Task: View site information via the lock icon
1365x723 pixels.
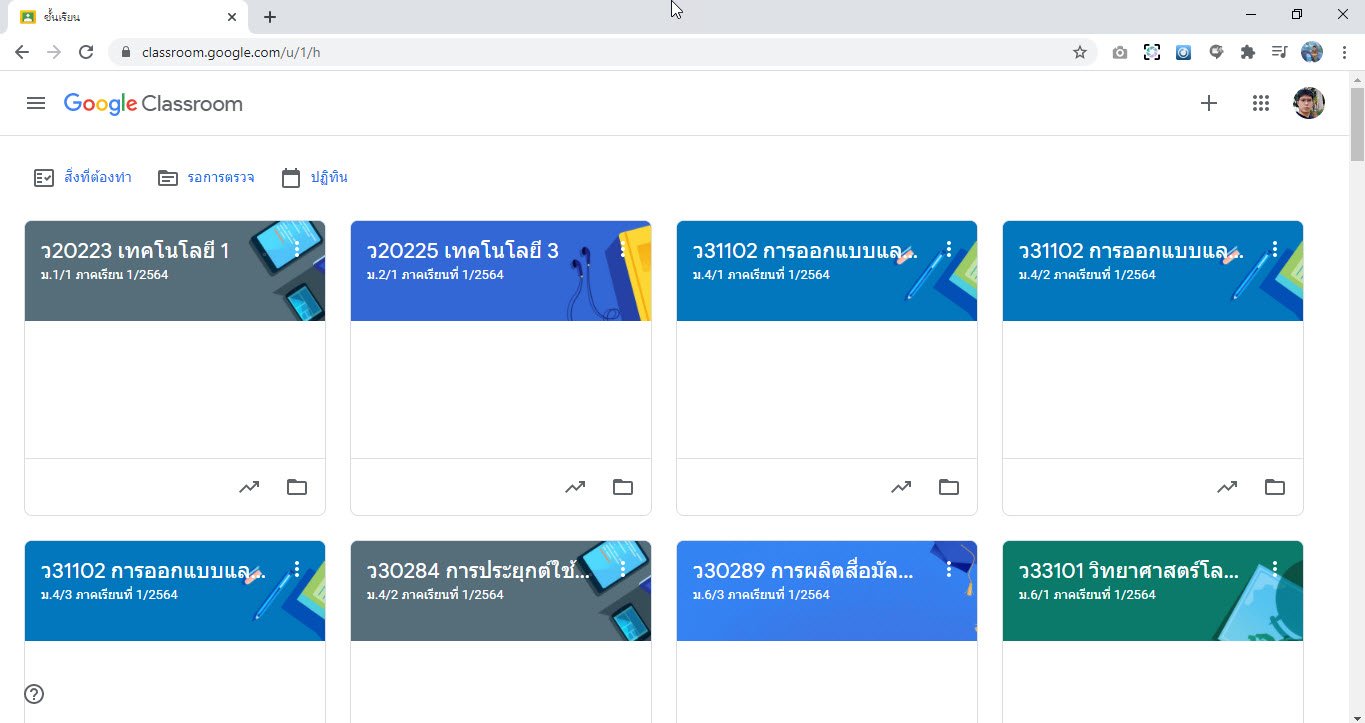Action: click(126, 52)
